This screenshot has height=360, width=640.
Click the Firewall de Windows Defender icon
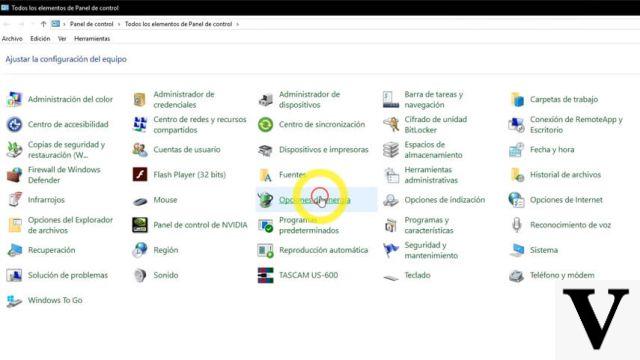pyautogui.click(x=15, y=175)
